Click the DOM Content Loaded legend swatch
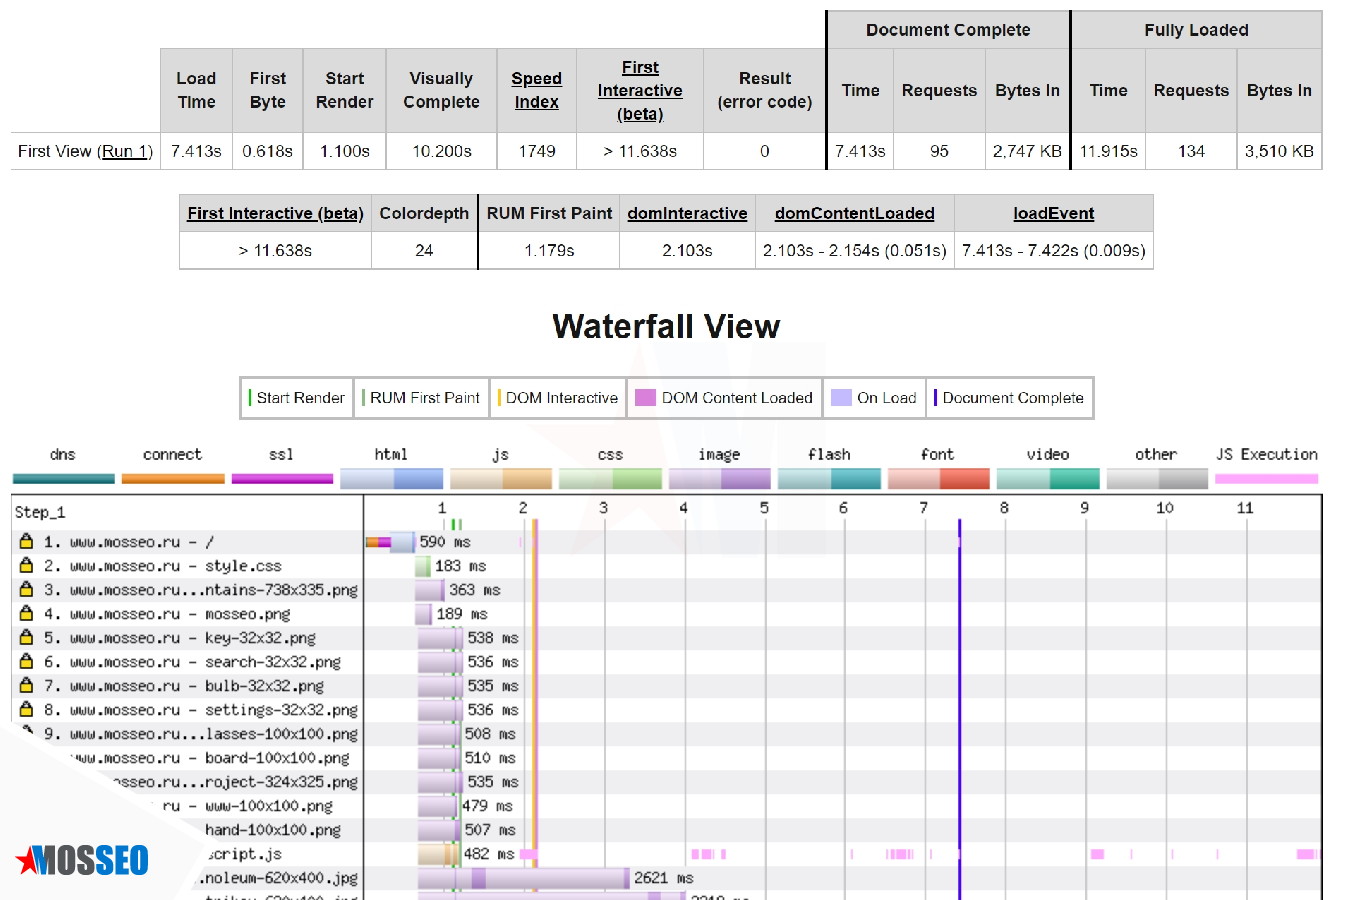1352x900 pixels. (645, 398)
